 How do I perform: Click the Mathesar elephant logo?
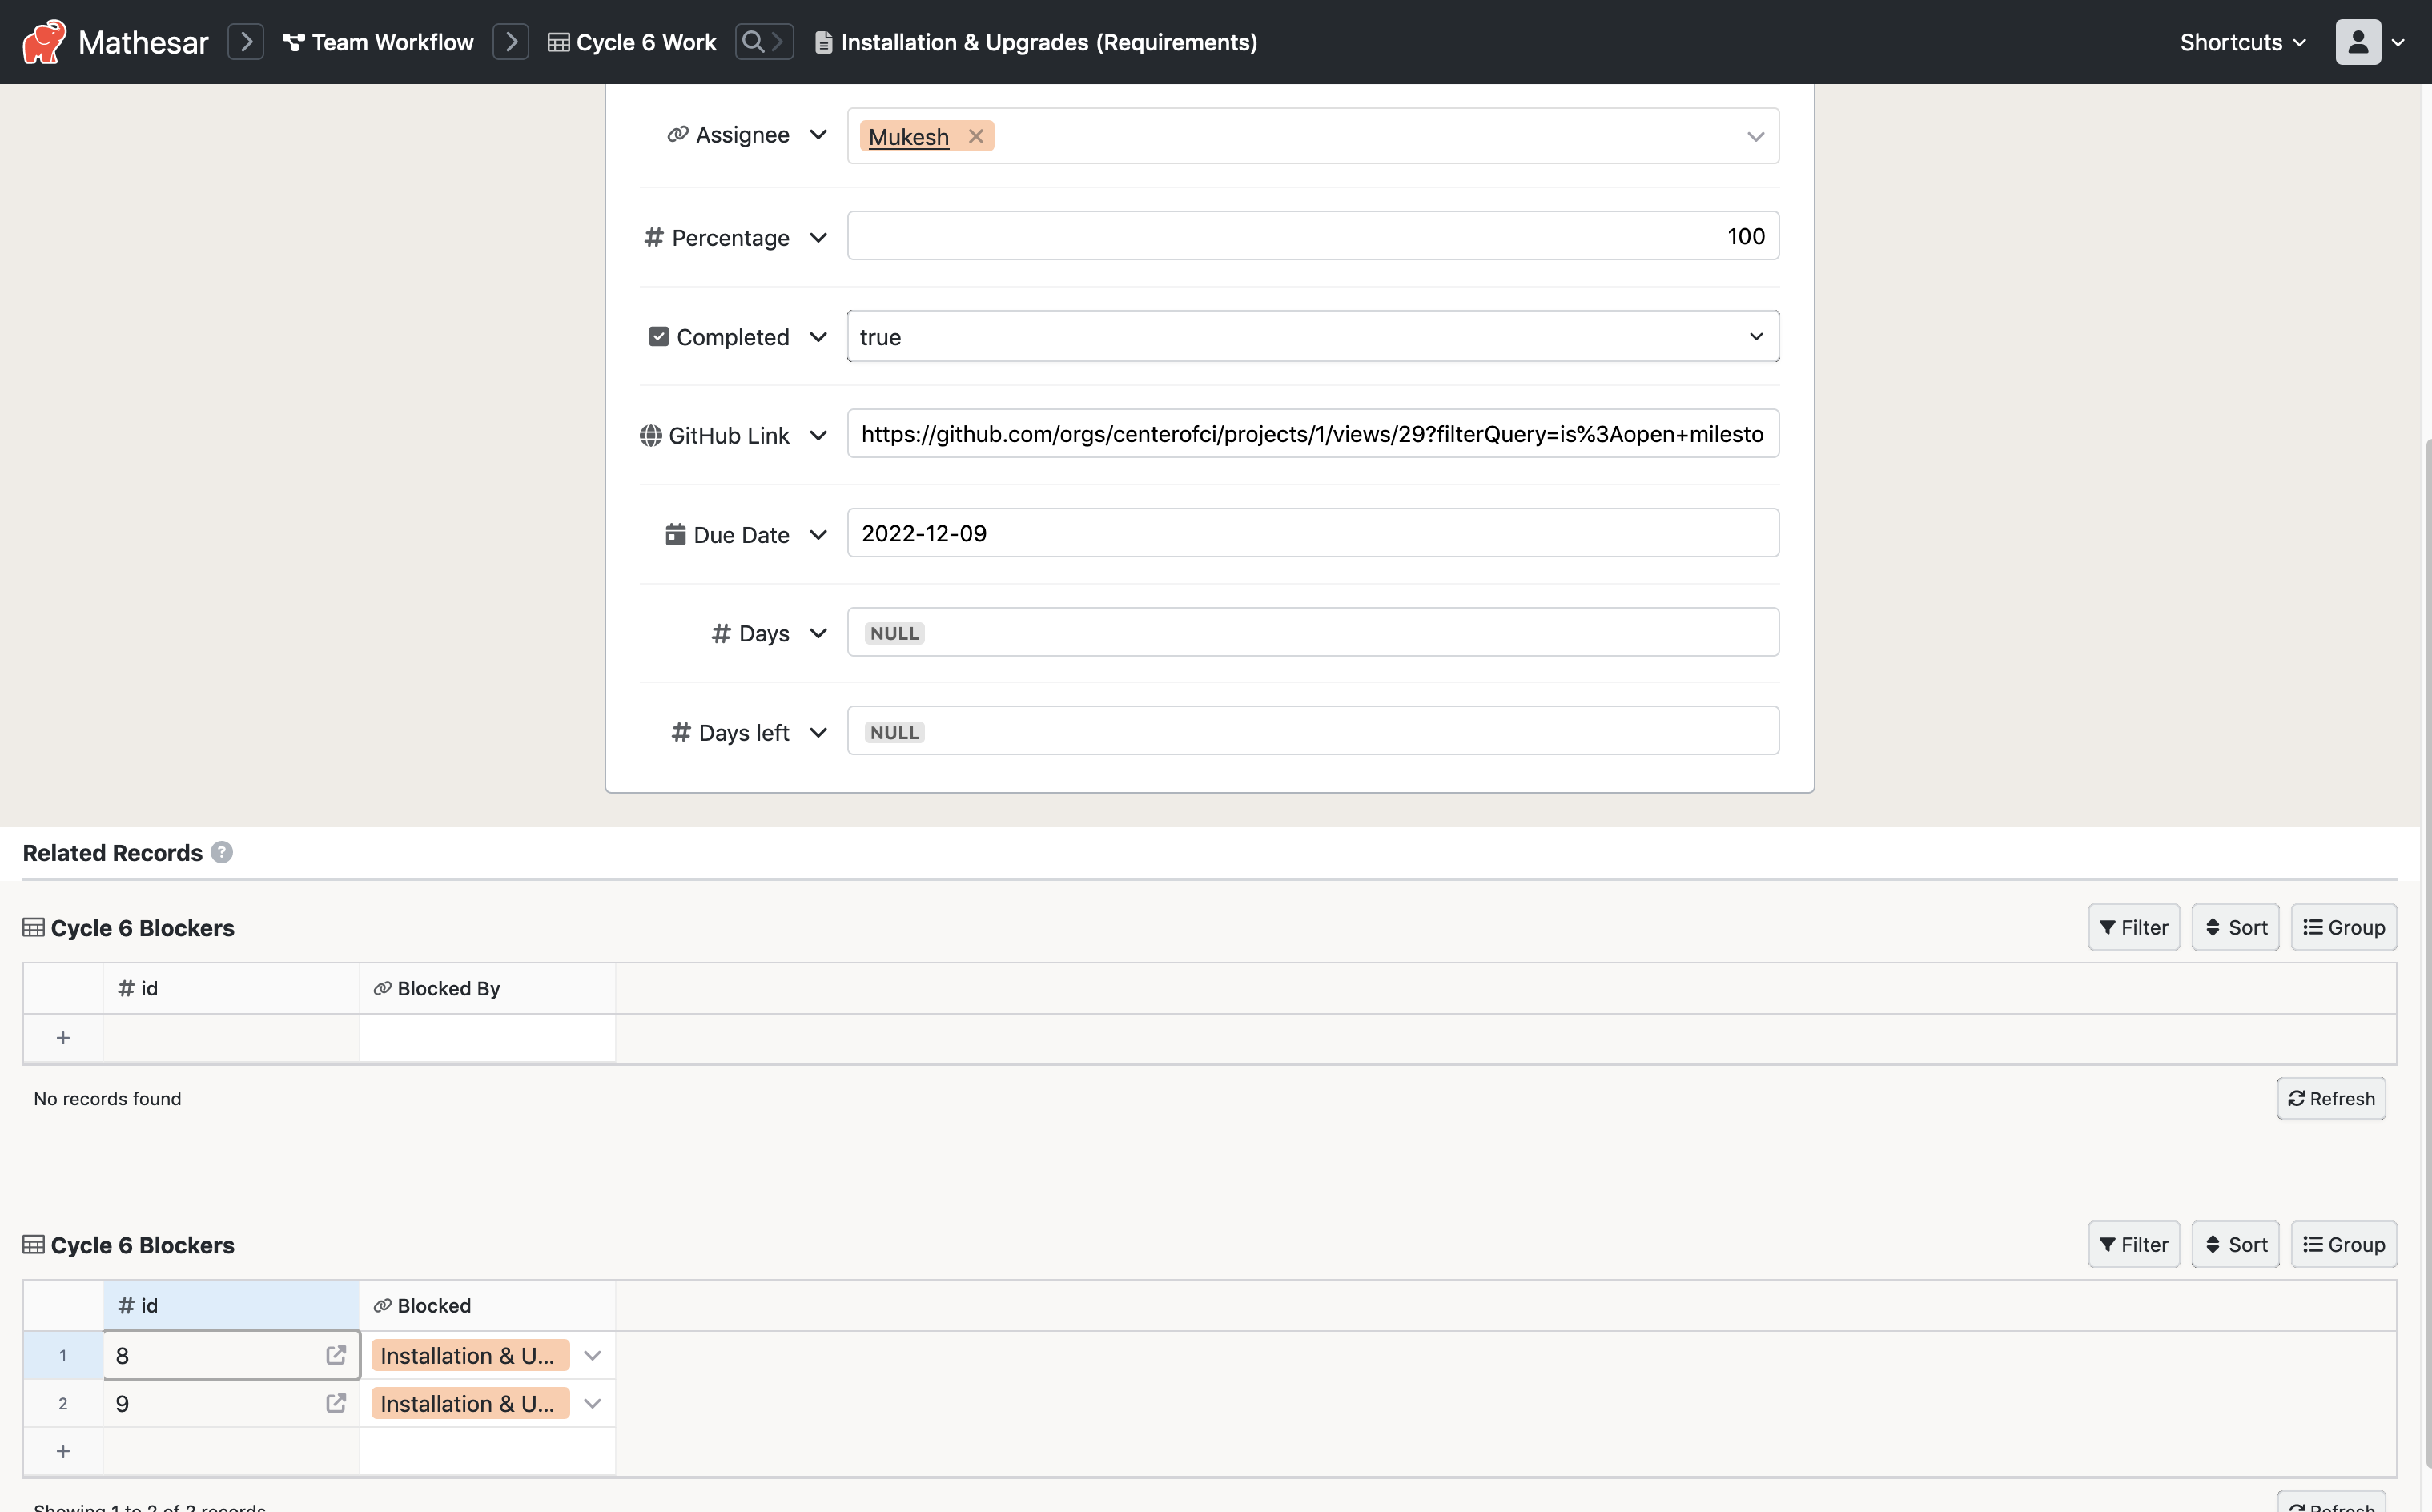tap(42, 41)
